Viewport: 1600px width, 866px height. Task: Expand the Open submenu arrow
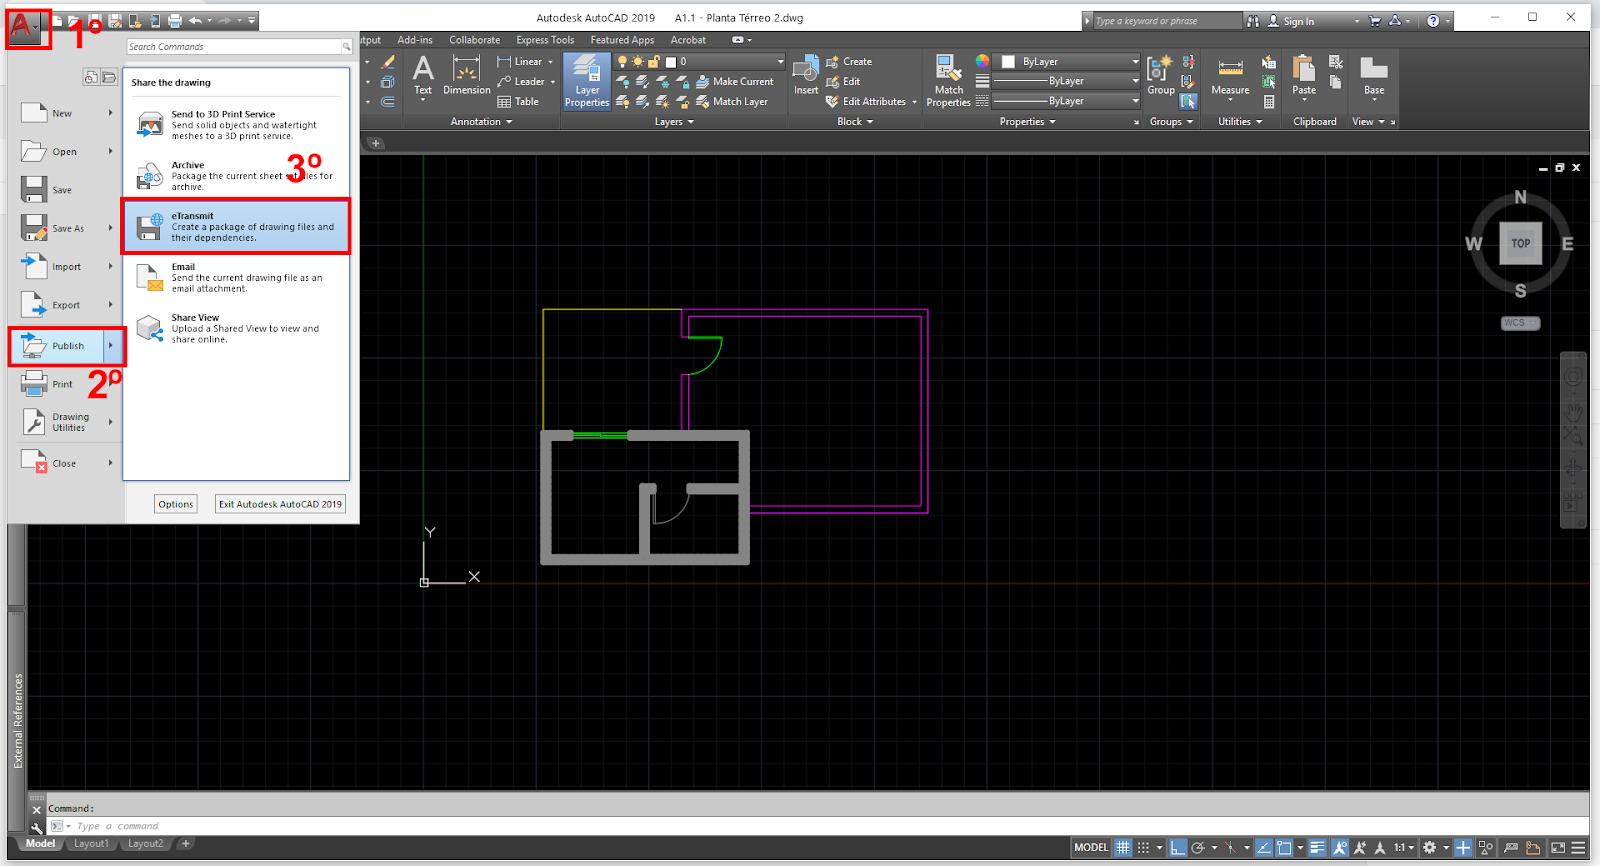click(x=111, y=152)
